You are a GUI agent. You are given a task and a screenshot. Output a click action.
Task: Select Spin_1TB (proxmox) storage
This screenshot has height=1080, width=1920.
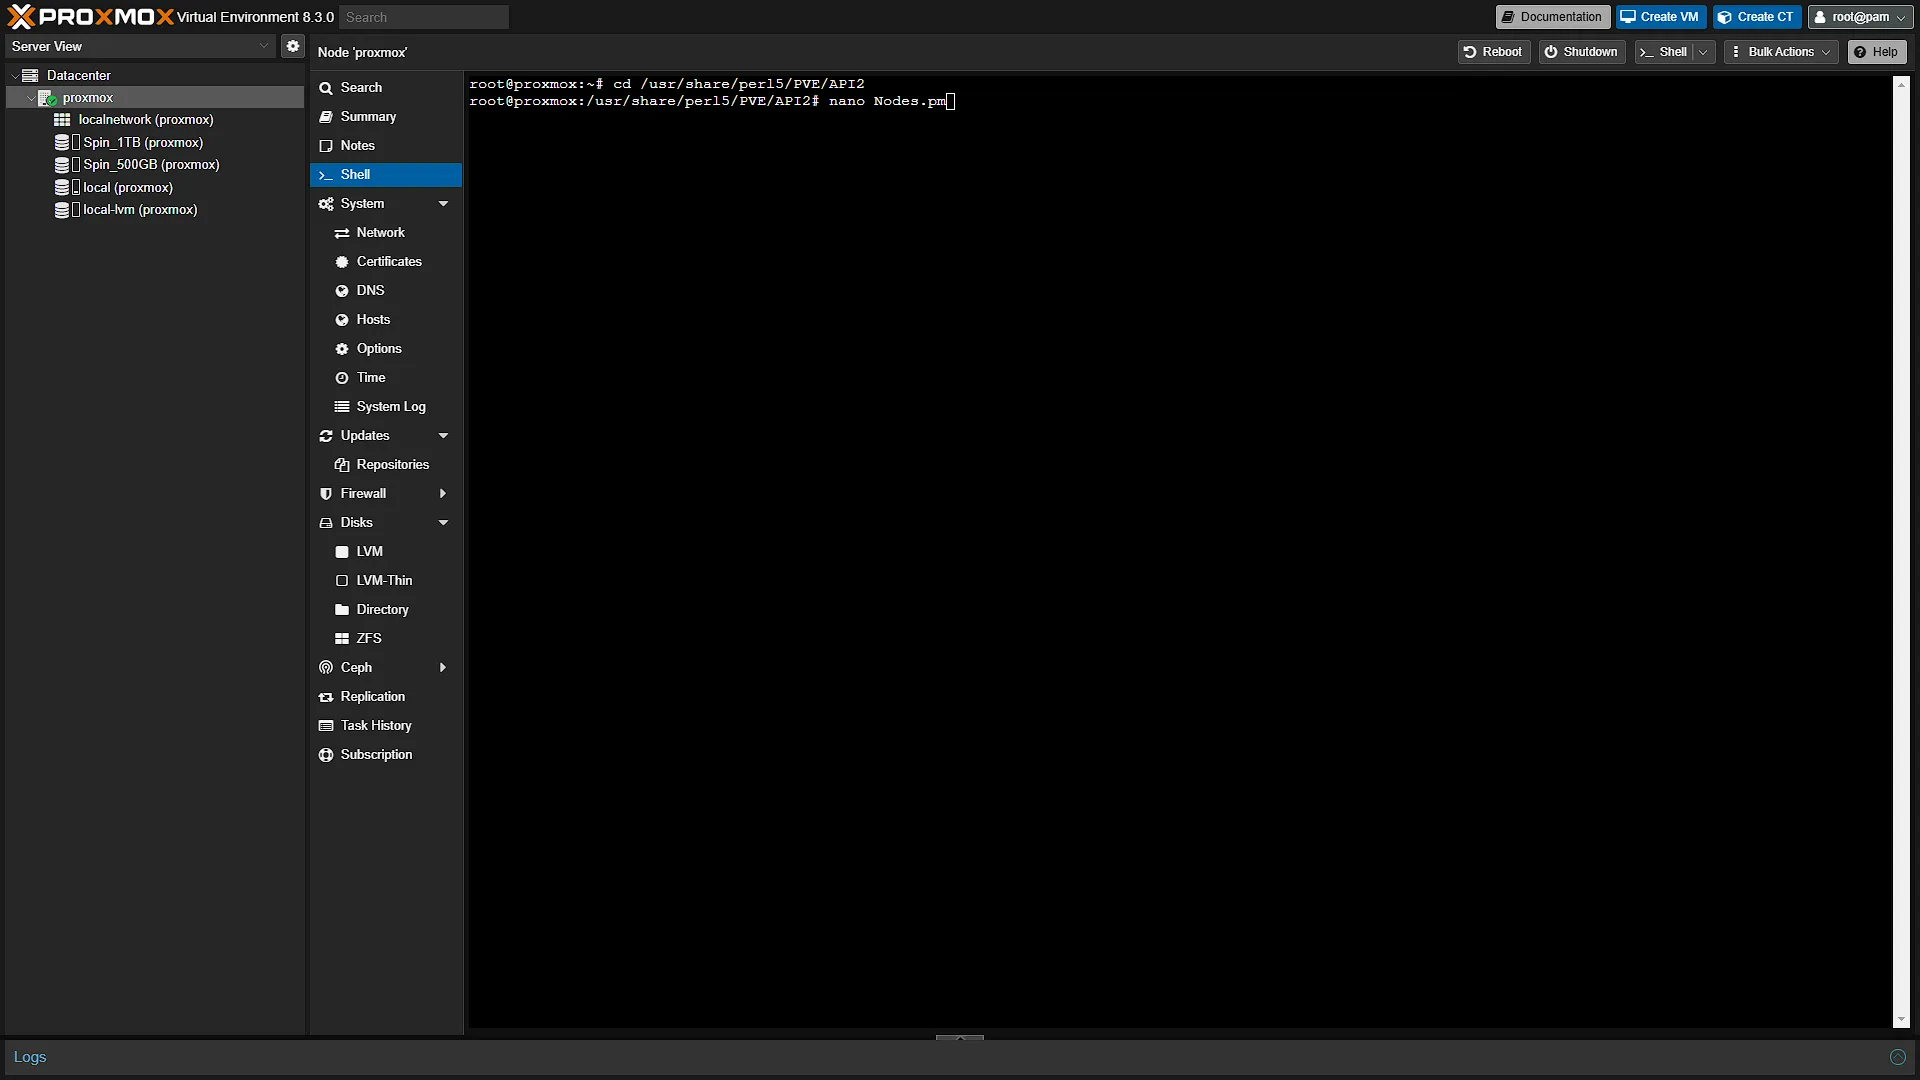click(x=142, y=142)
